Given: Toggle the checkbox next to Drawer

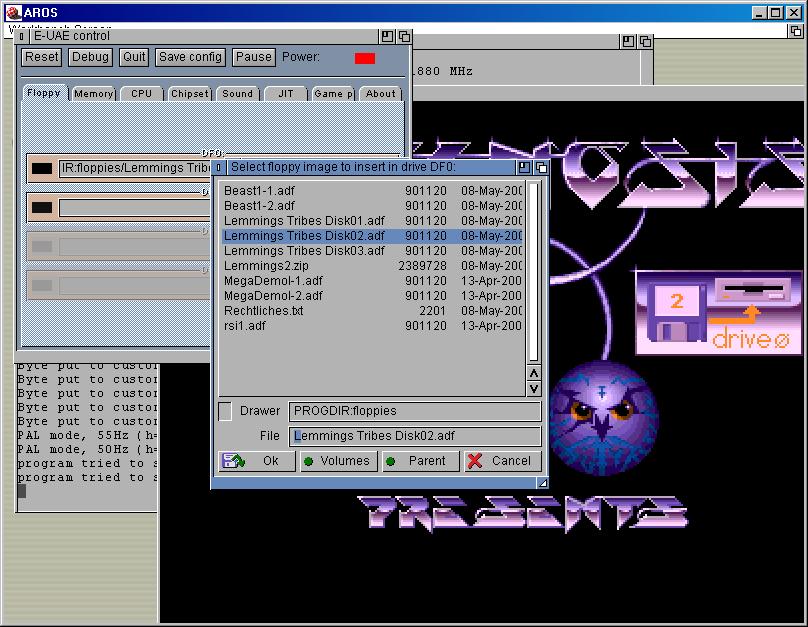Looking at the screenshot, I should coord(225,411).
